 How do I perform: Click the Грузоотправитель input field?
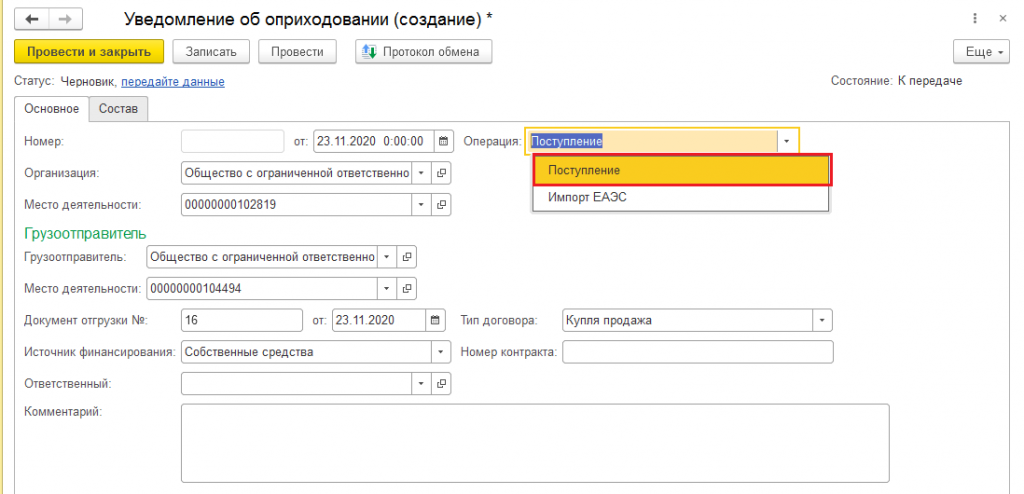(263, 257)
